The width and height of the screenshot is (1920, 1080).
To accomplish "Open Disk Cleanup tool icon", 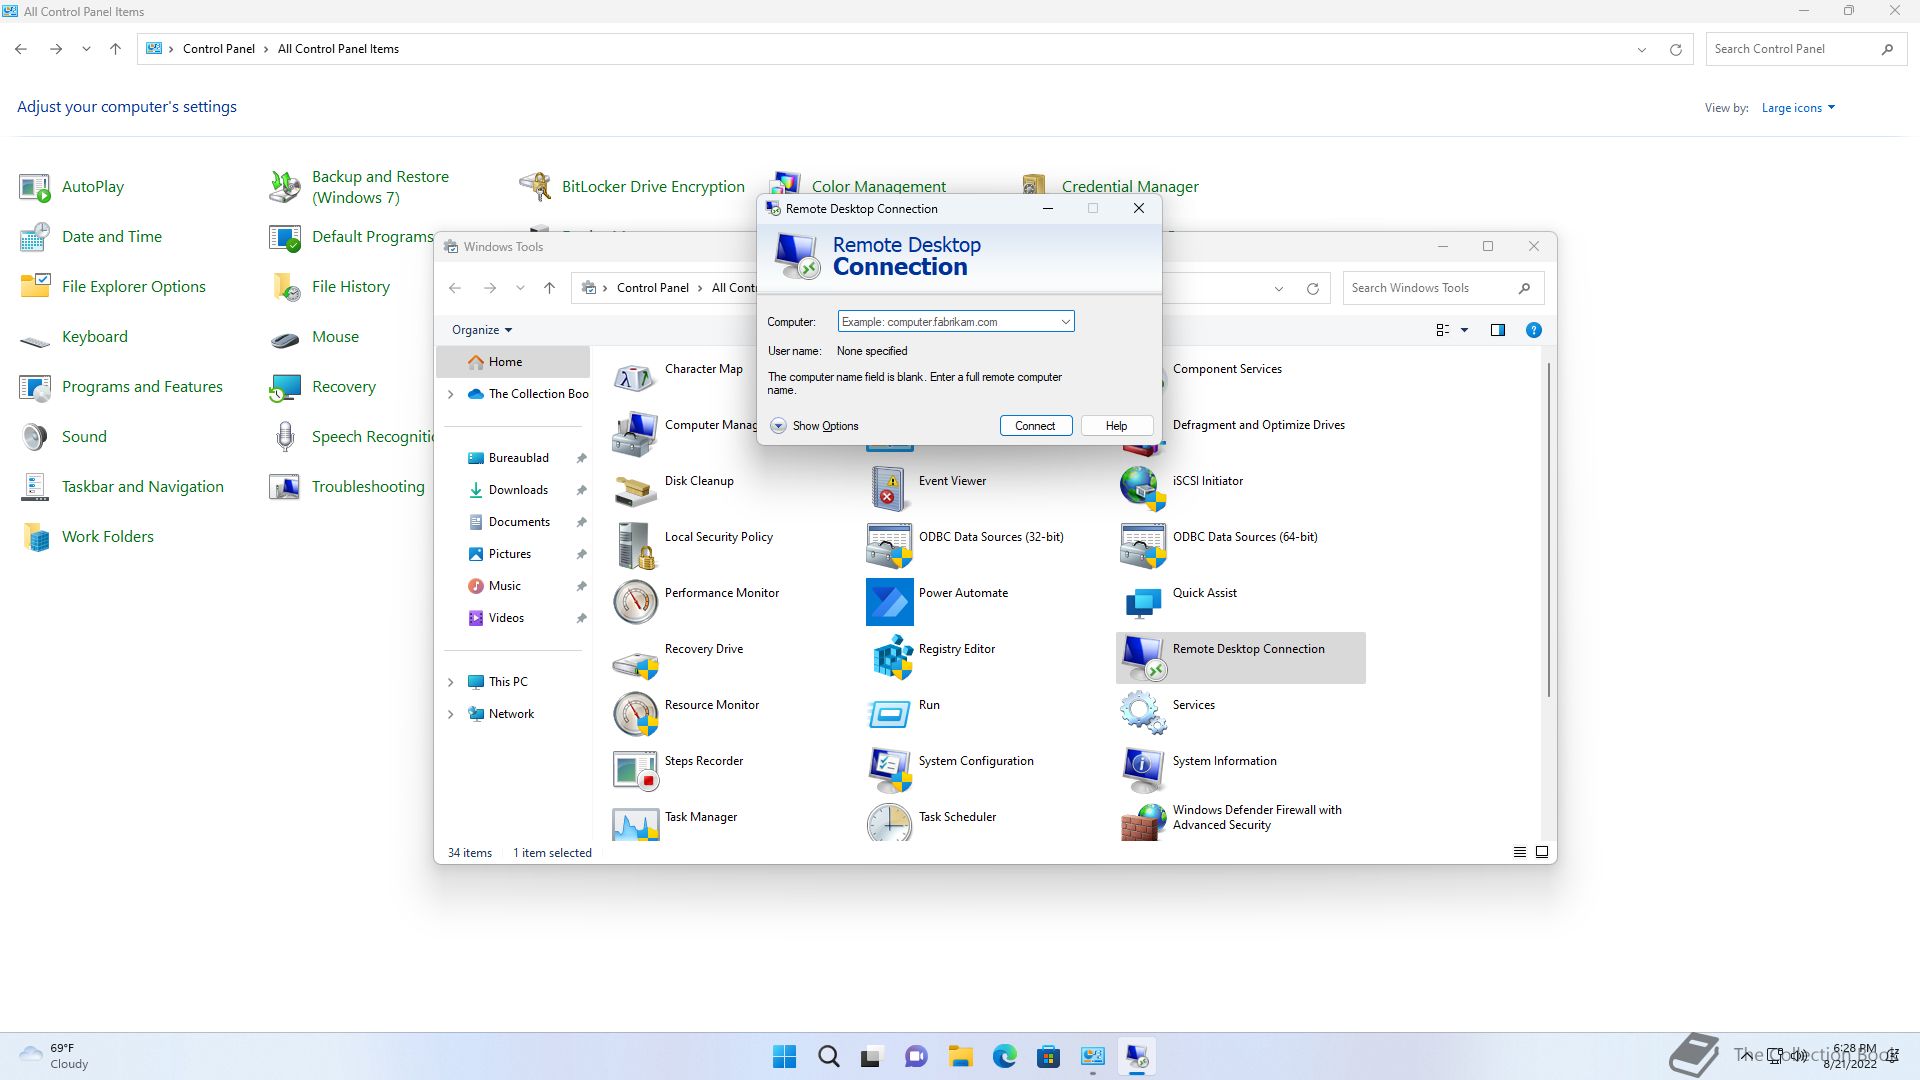I will pyautogui.click(x=635, y=490).
